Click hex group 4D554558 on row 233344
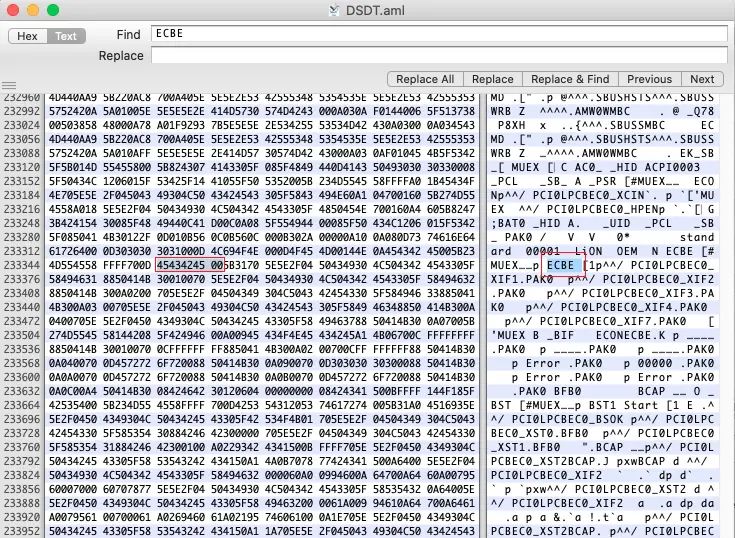 tap(73, 265)
